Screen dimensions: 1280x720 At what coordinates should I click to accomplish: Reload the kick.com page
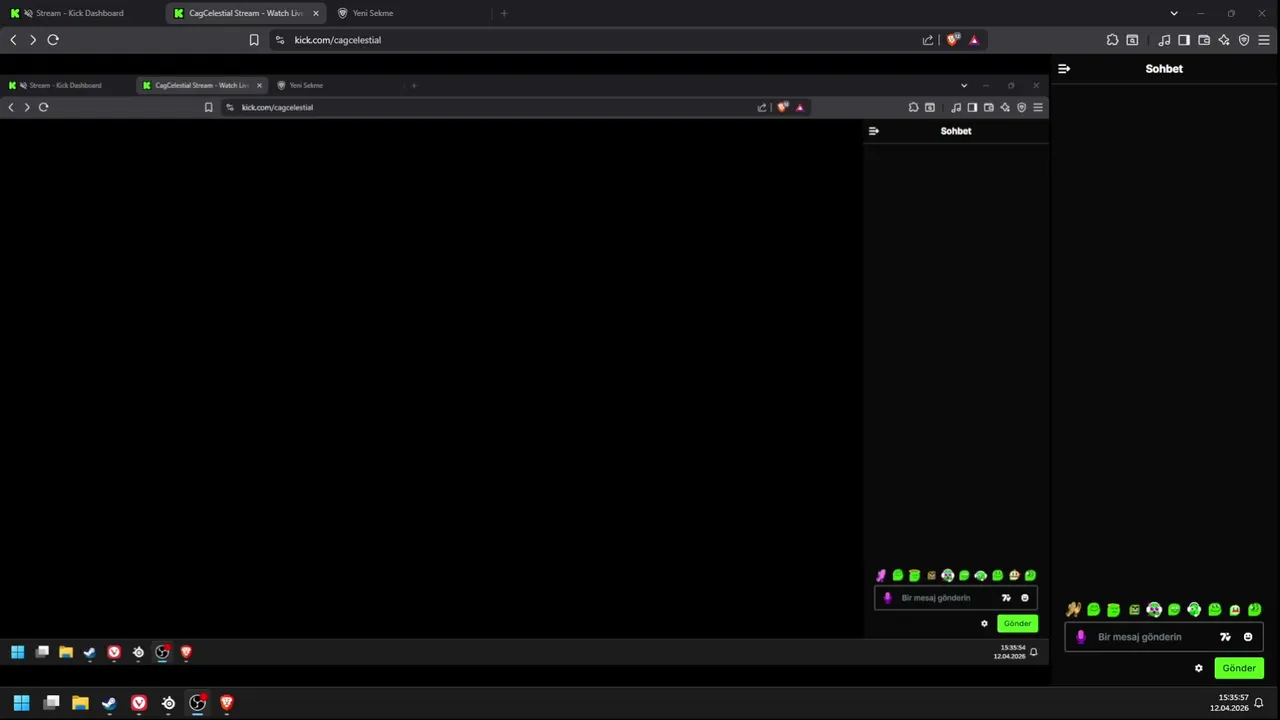53,40
